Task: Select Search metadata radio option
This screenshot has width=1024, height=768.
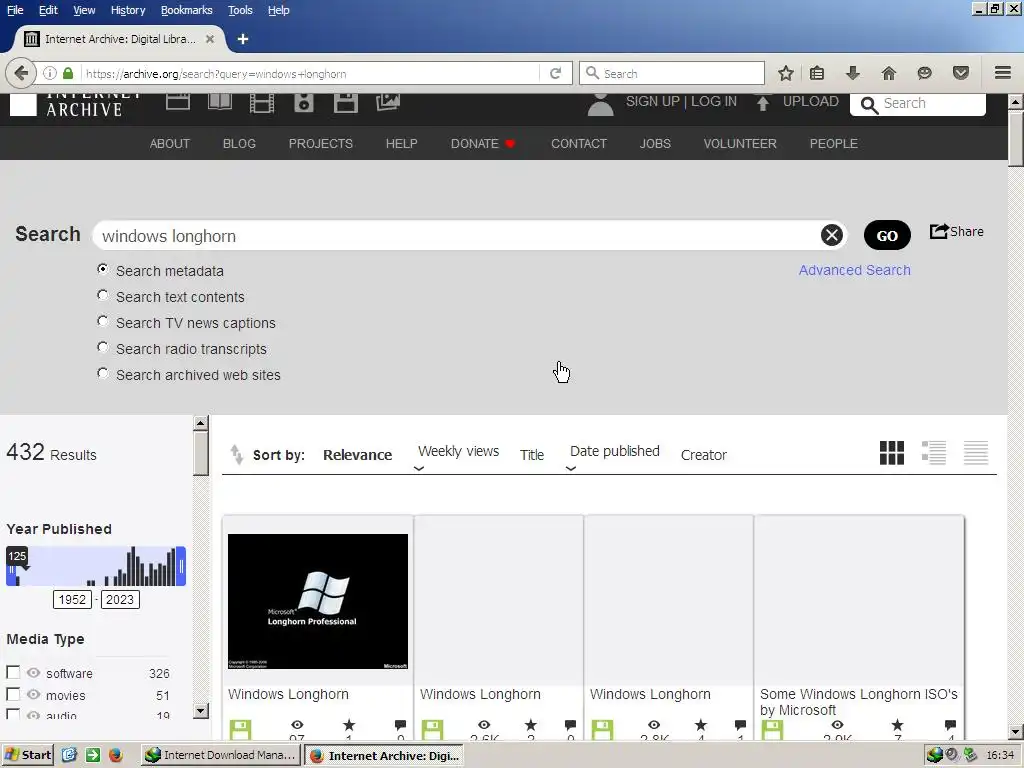Action: (x=103, y=269)
